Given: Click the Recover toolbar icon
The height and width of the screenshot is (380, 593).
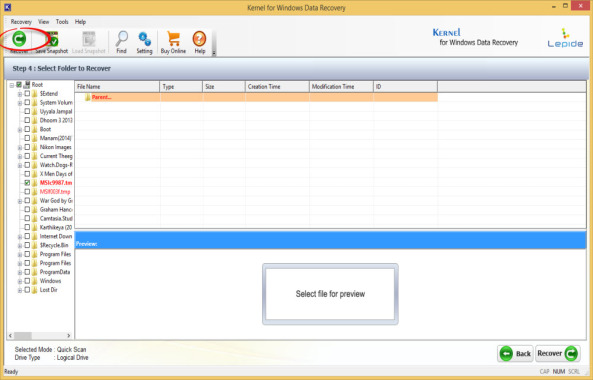Looking at the screenshot, I should 19,39.
